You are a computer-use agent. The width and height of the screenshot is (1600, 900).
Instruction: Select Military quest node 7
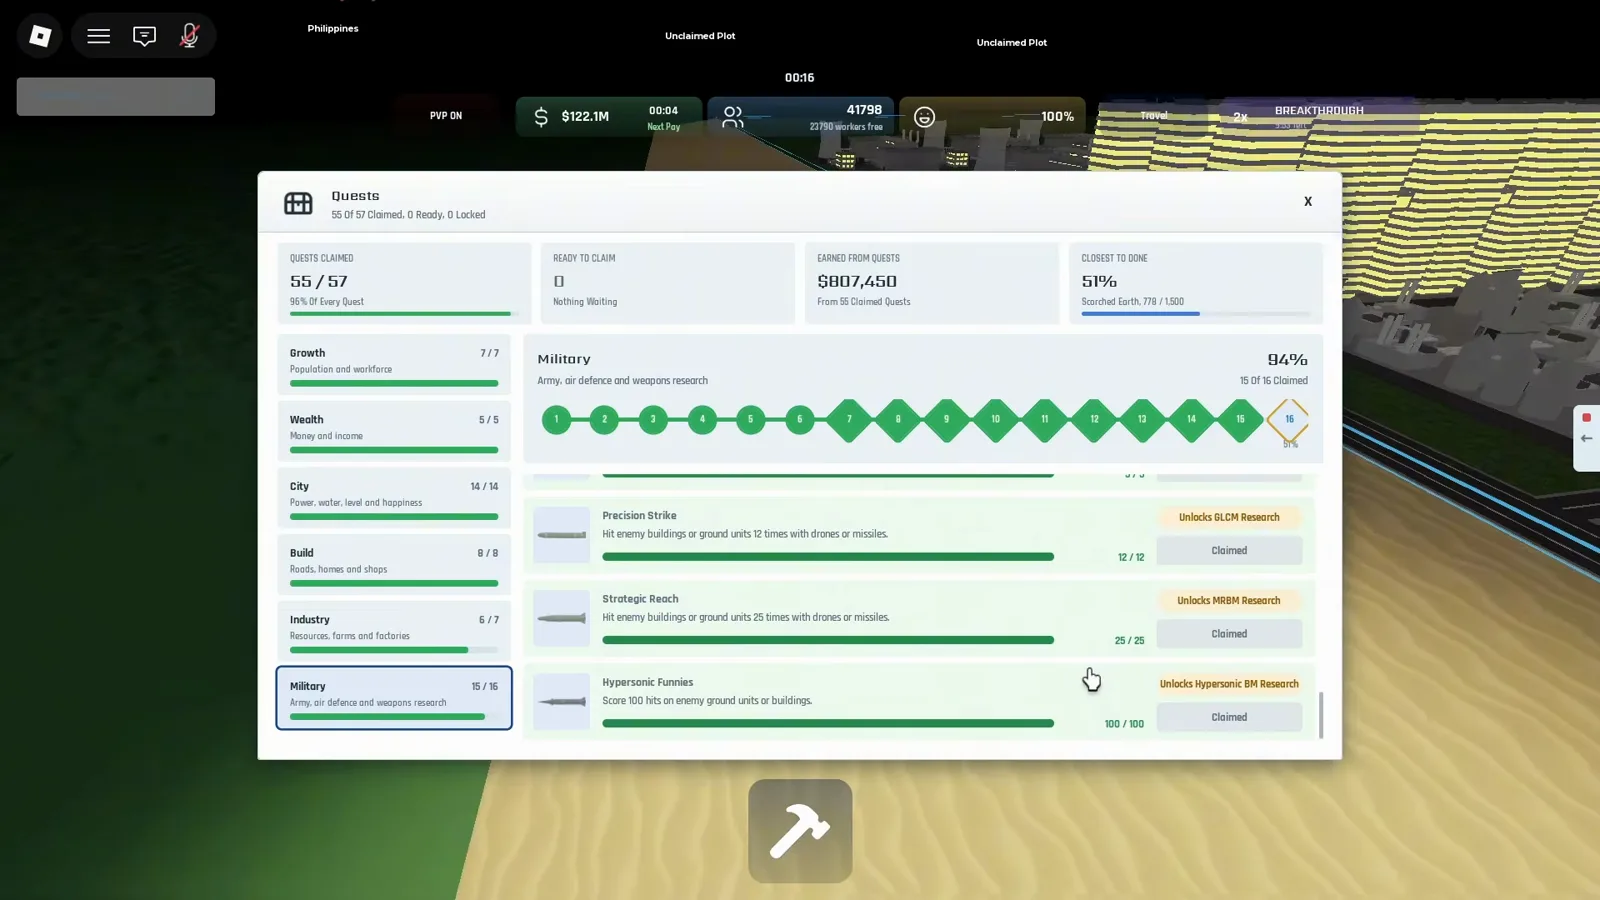pos(849,419)
